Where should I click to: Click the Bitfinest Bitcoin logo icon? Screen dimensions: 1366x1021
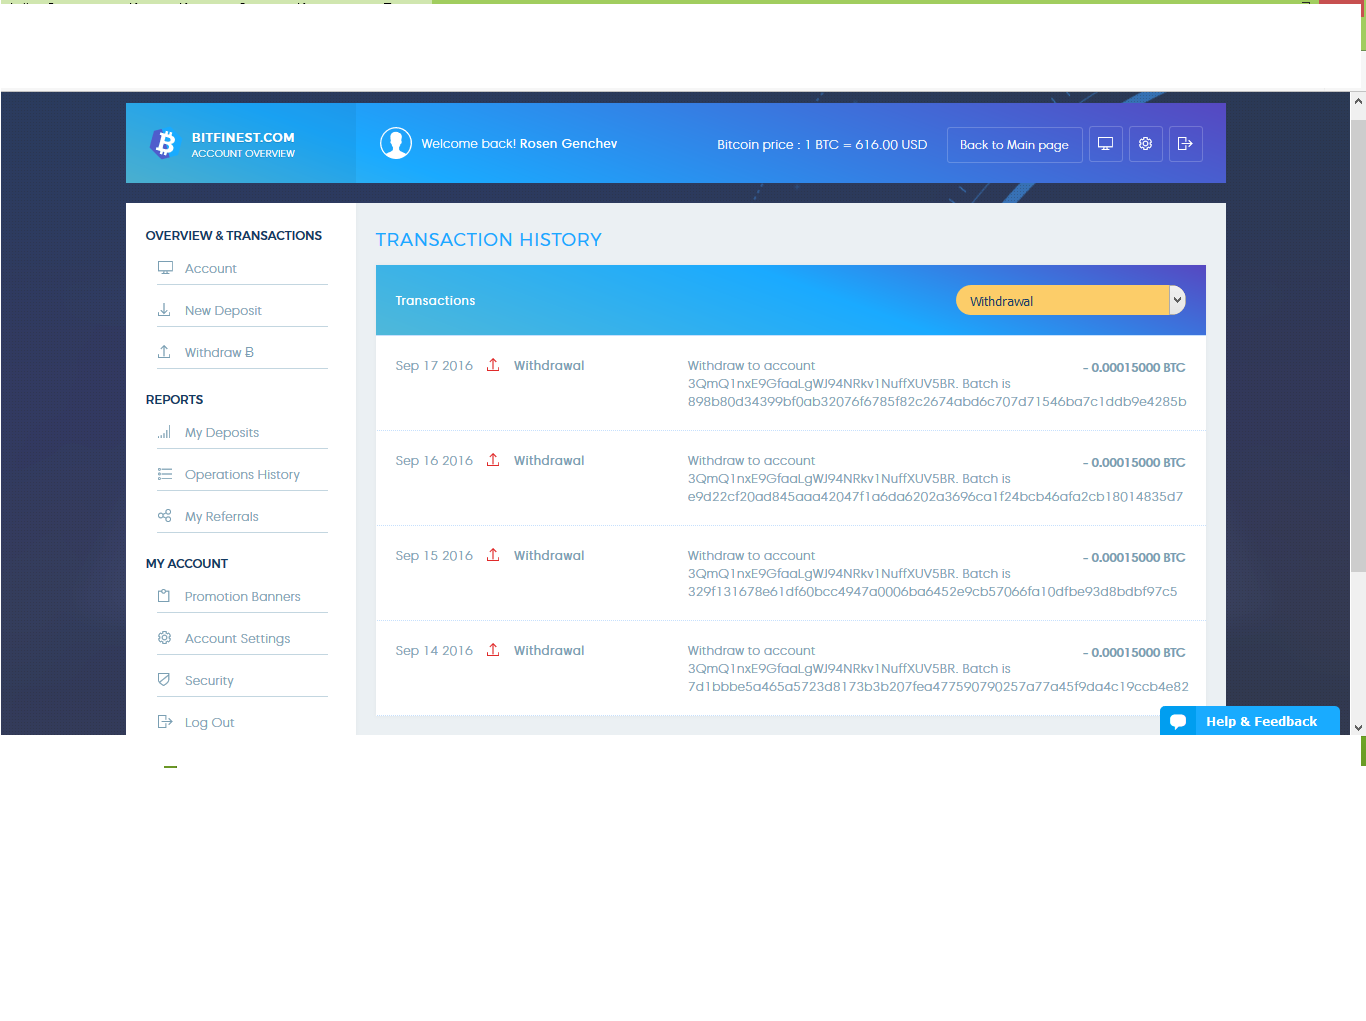[164, 144]
